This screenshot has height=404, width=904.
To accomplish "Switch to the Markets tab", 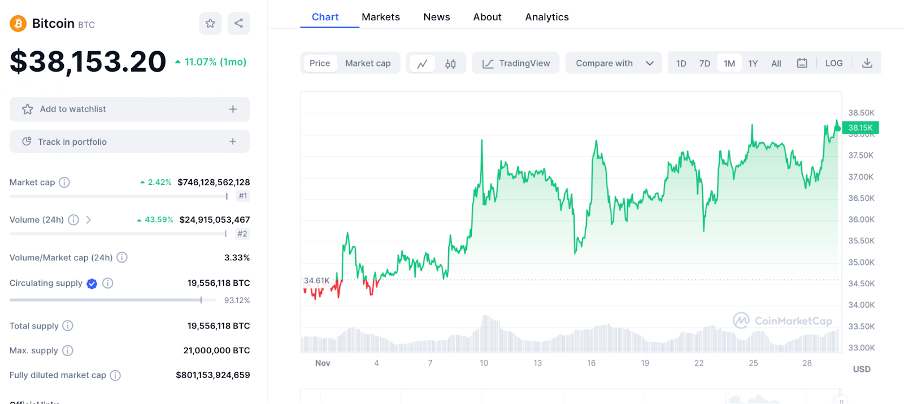I will (x=380, y=17).
